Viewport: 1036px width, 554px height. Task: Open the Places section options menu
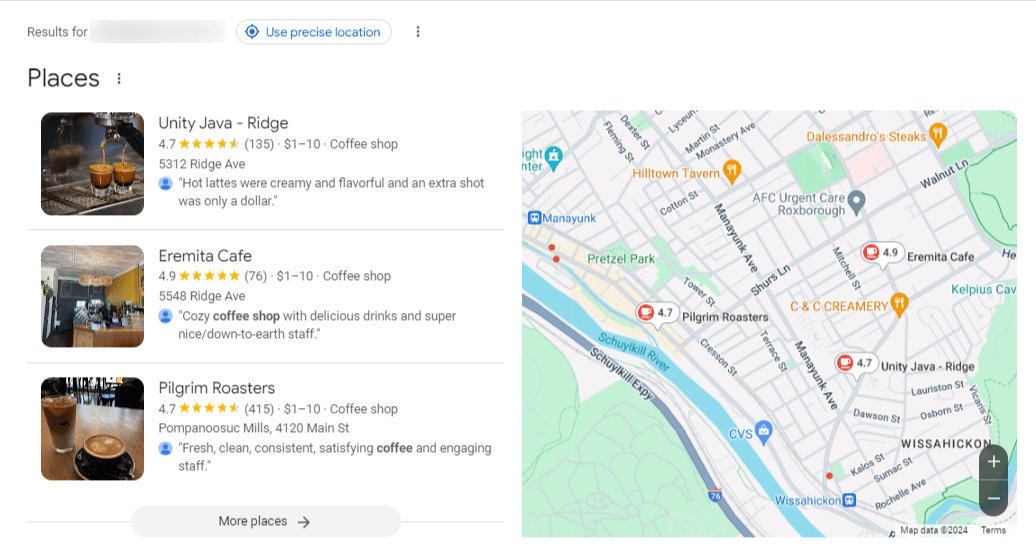tap(119, 78)
